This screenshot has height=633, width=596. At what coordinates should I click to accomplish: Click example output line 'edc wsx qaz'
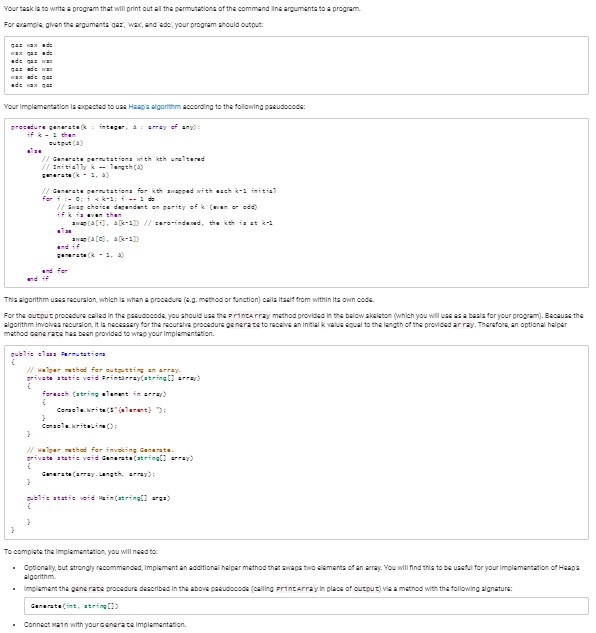point(31,85)
